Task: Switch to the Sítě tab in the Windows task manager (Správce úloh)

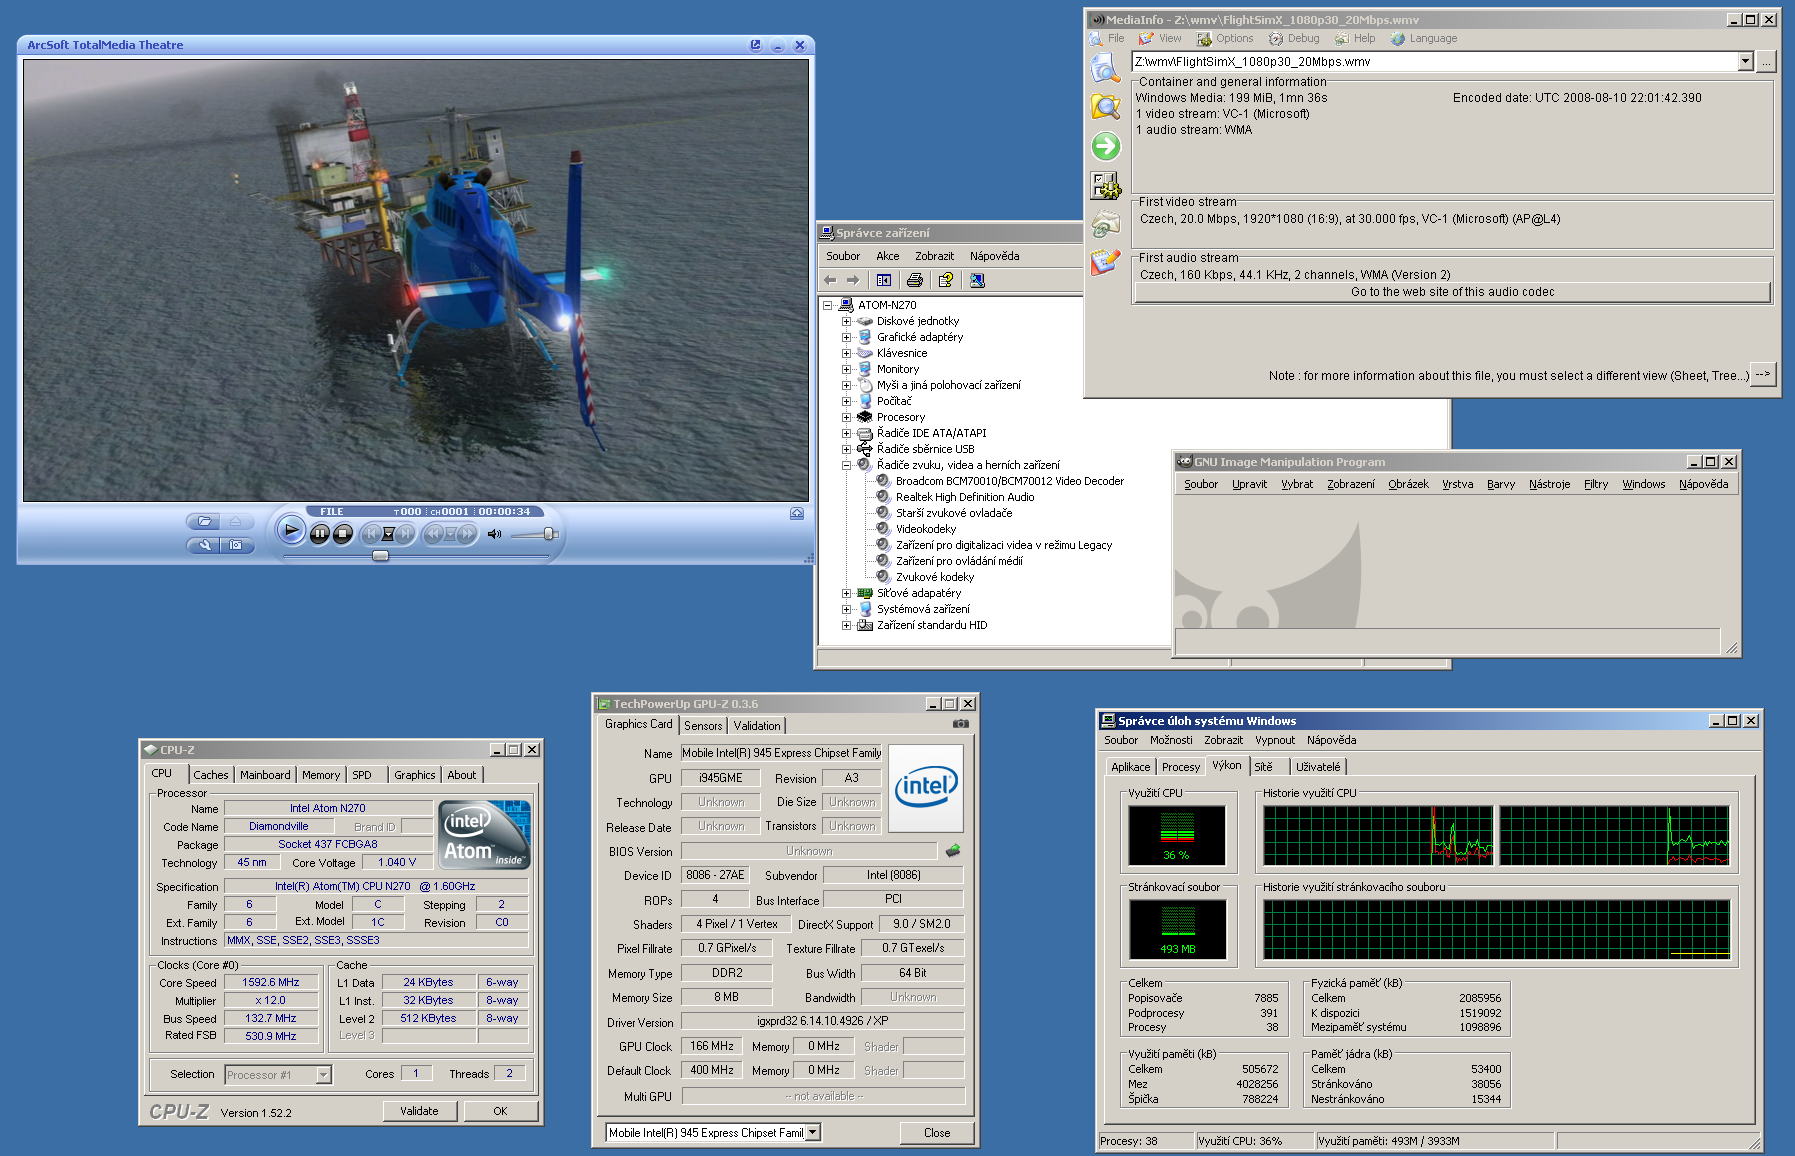Action: click(x=1264, y=767)
